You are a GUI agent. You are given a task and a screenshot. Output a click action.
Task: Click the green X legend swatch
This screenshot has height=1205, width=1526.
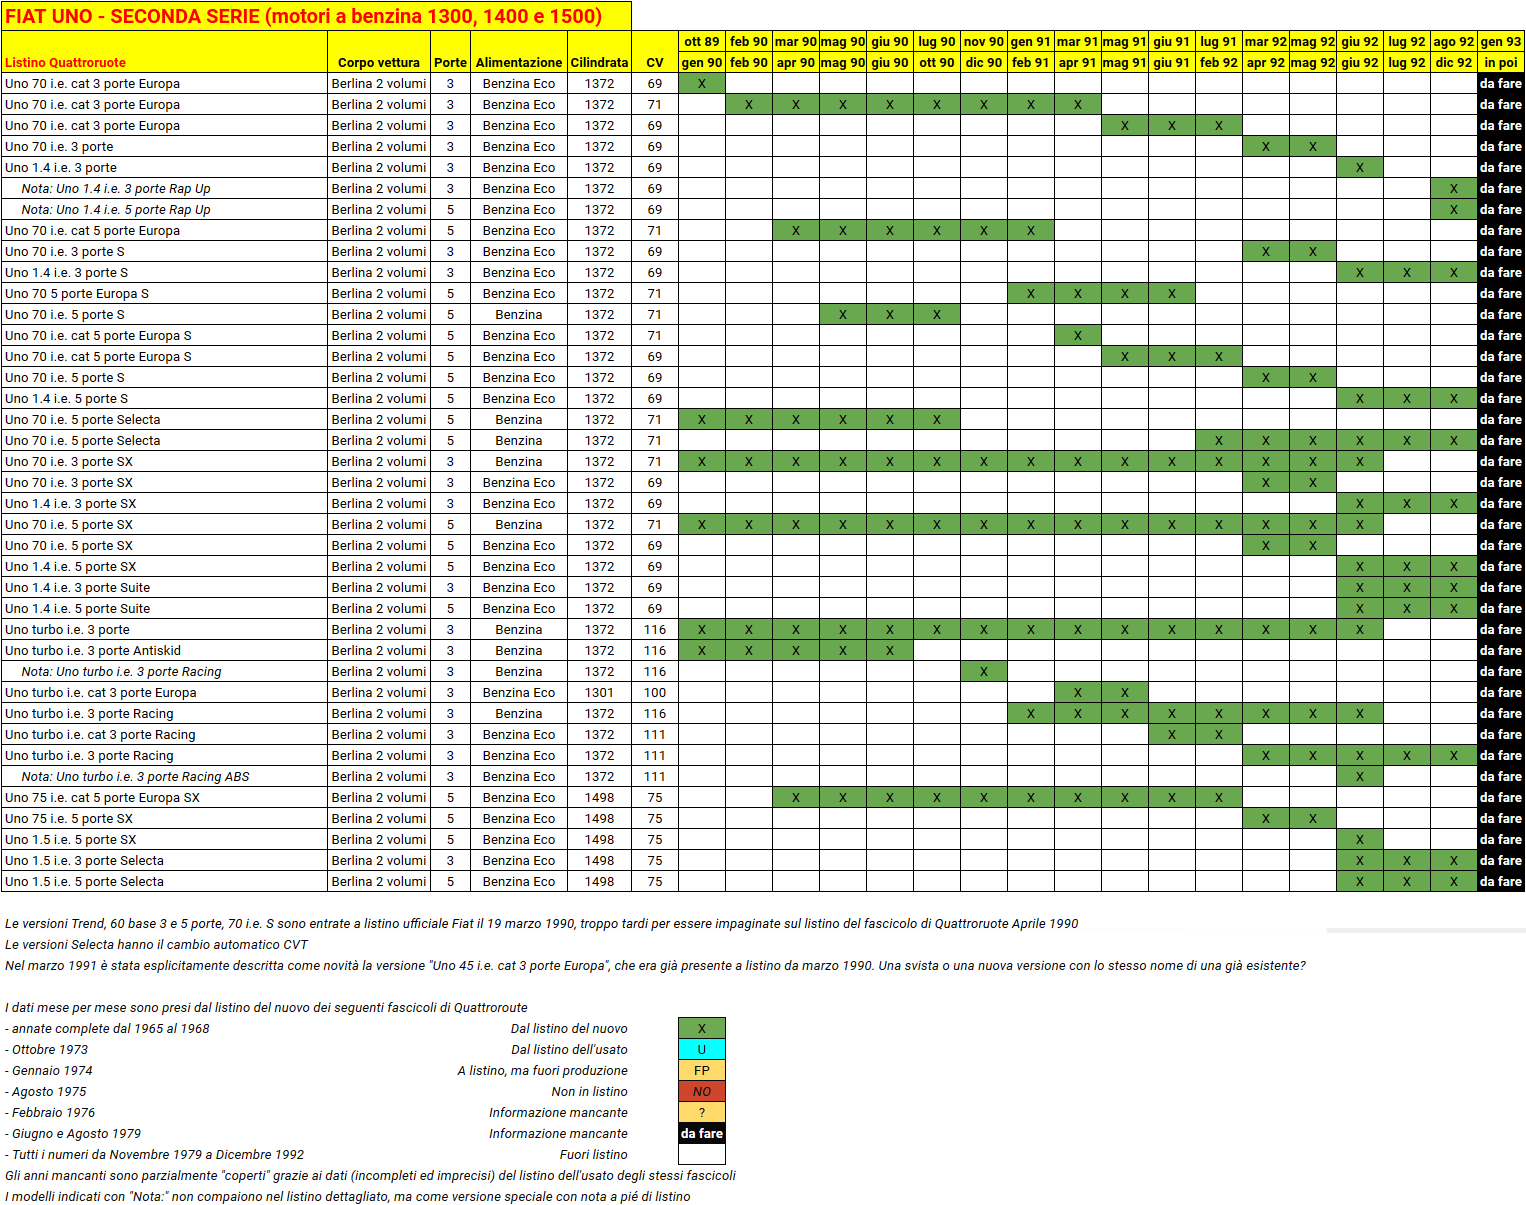coord(702,1028)
